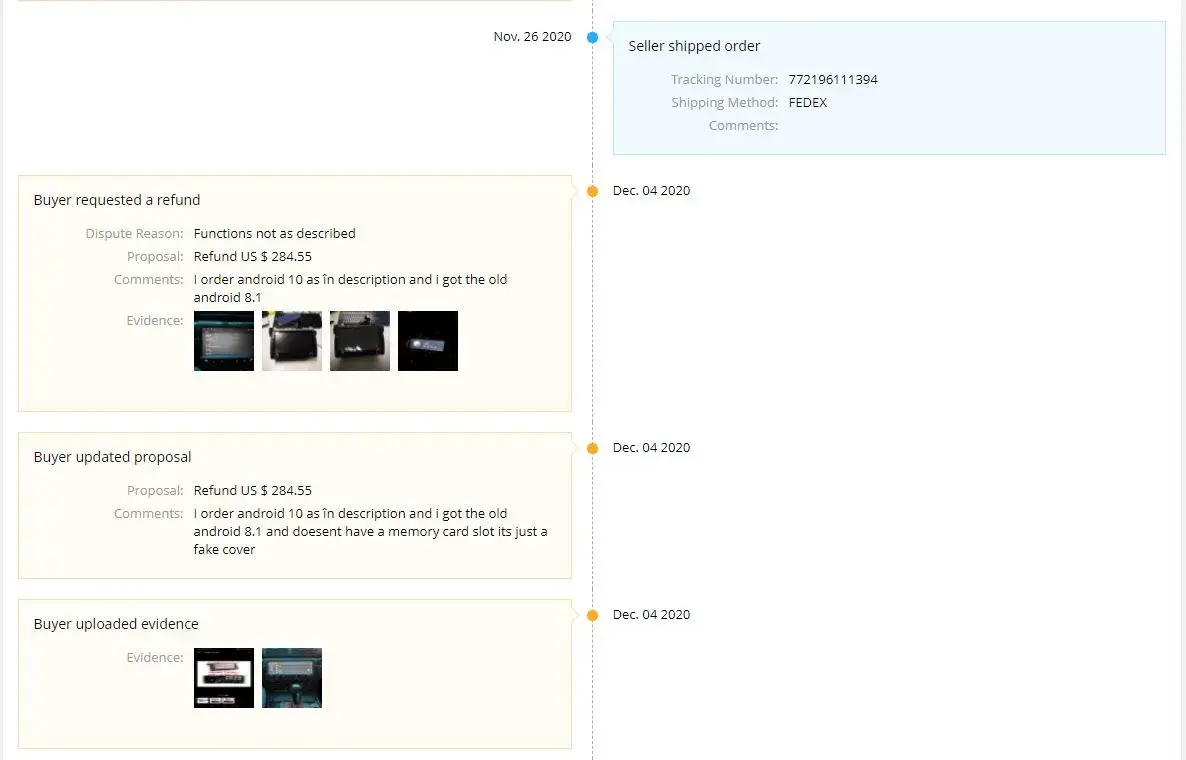Image resolution: width=1186 pixels, height=760 pixels.
Task: Click the orange dot beside Buyer requested refund
Action: [x=592, y=191]
